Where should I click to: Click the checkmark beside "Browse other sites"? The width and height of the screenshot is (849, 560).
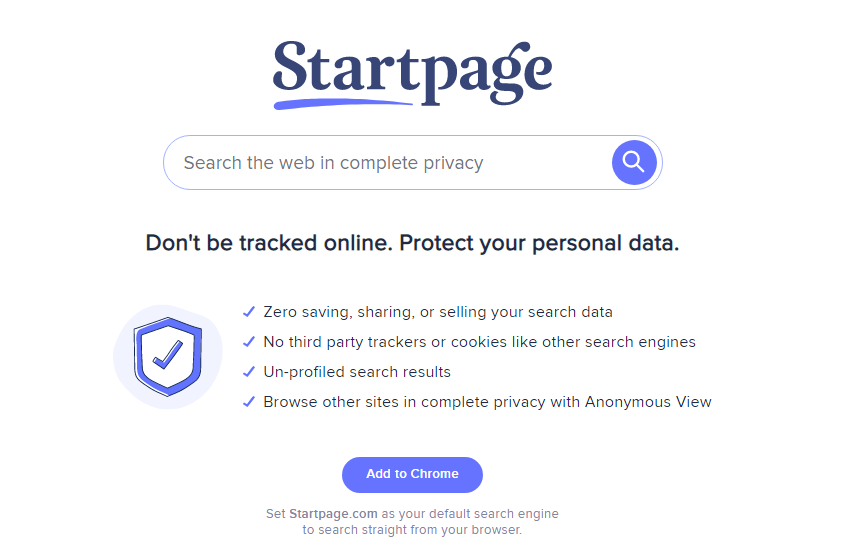tap(249, 402)
